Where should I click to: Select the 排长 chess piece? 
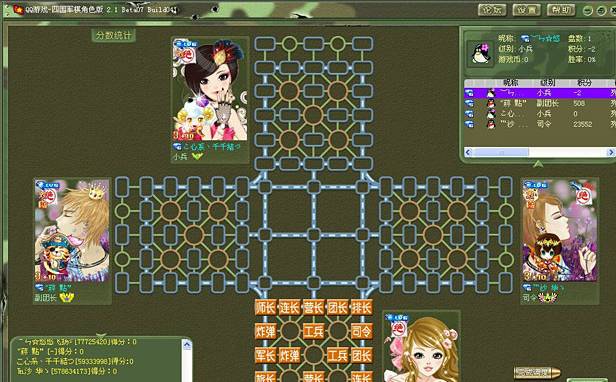coord(361,307)
